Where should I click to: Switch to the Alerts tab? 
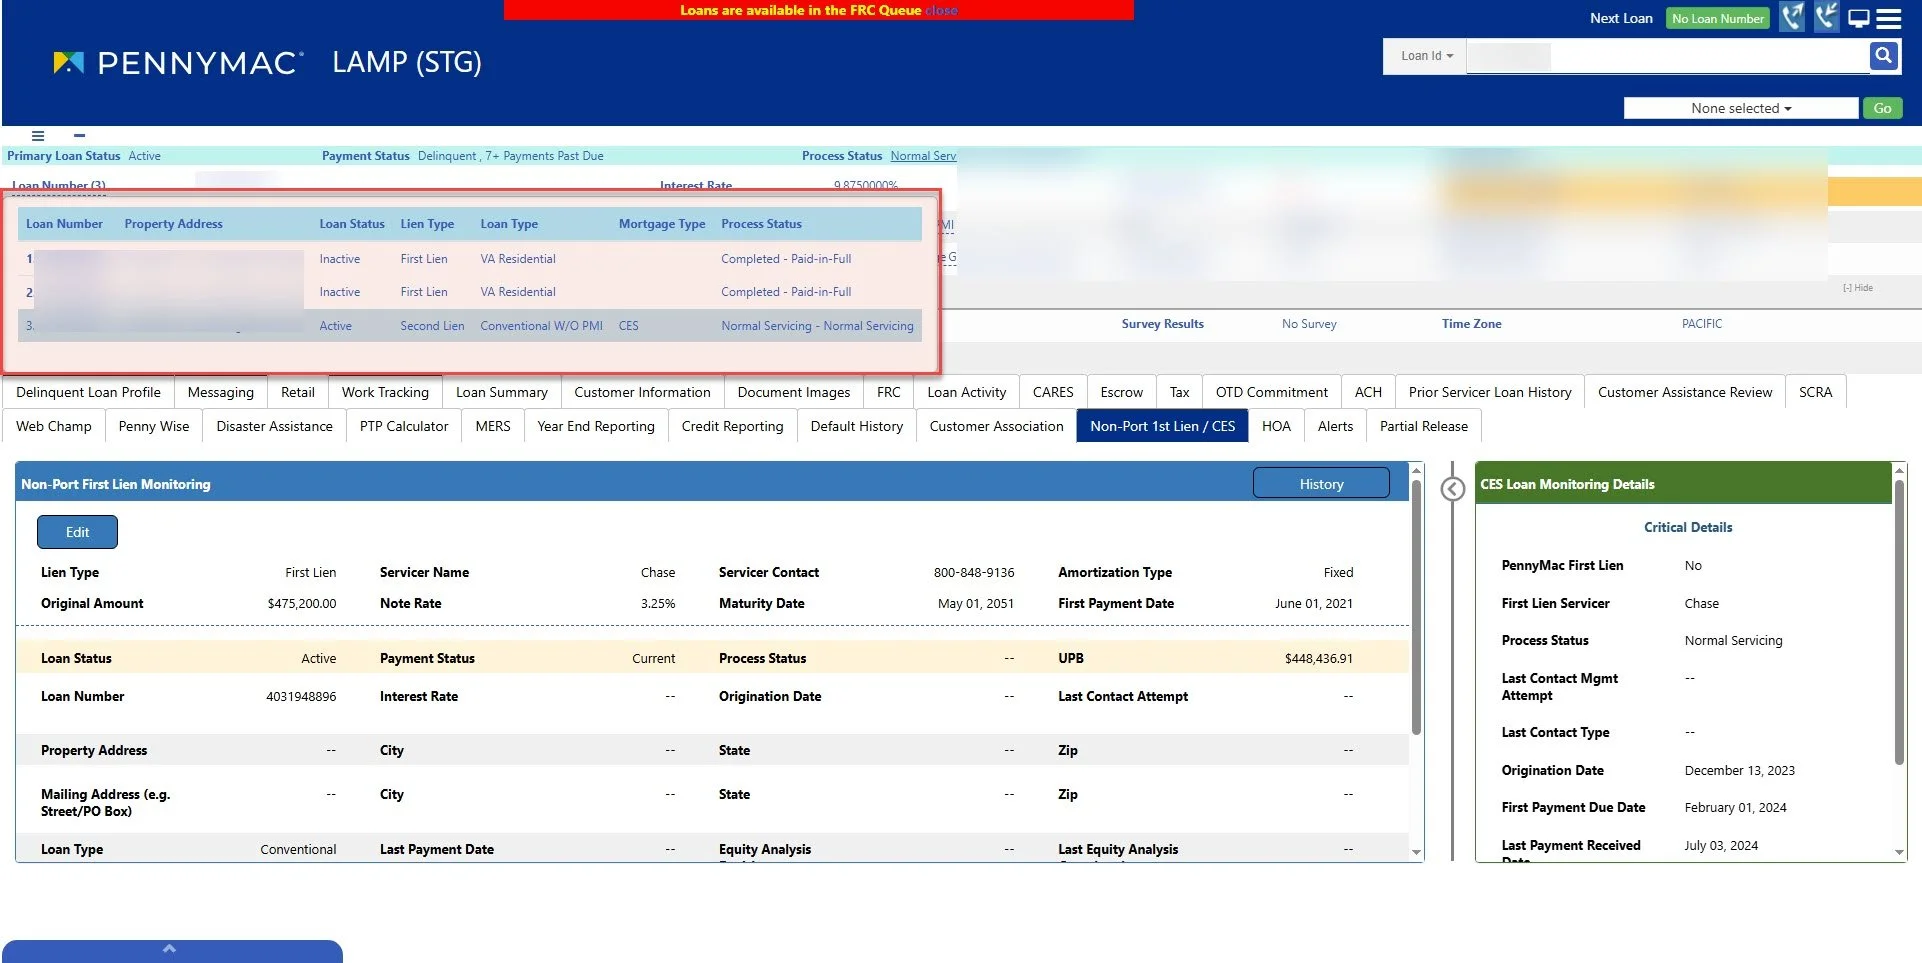1335,426
